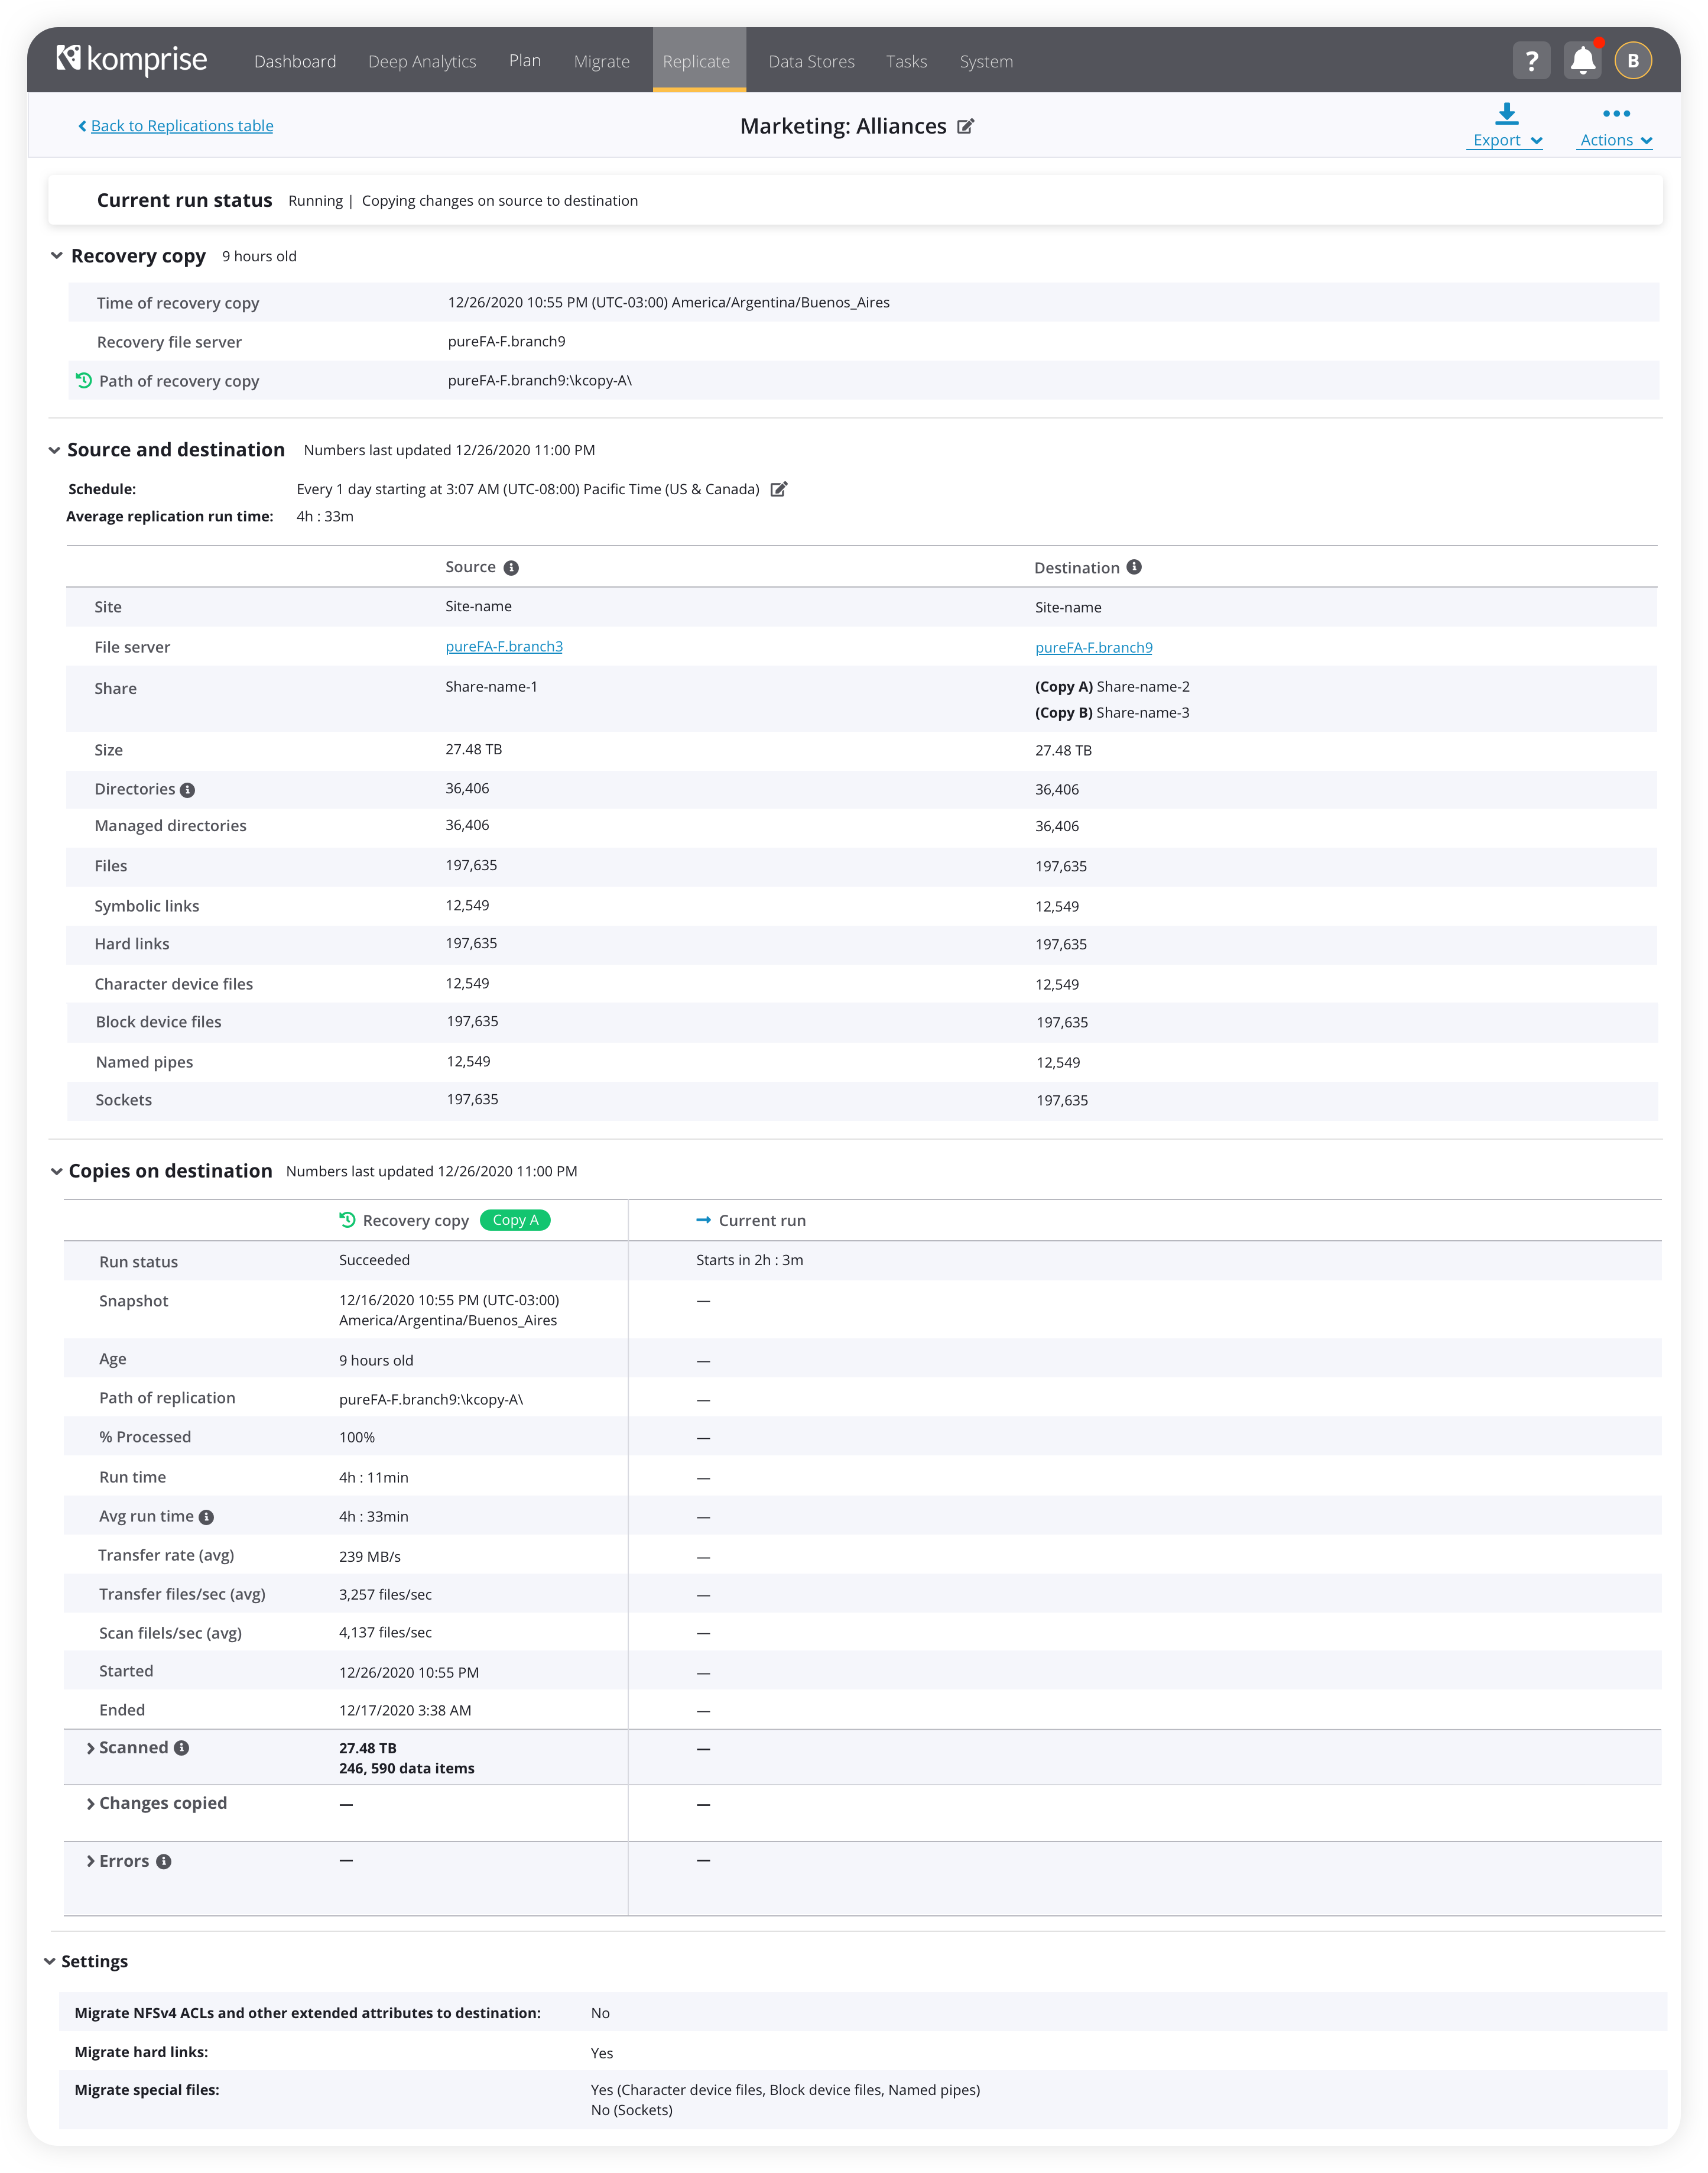The image size is (1708, 2173).
Task: Click the Source info icon
Action: [x=511, y=568]
